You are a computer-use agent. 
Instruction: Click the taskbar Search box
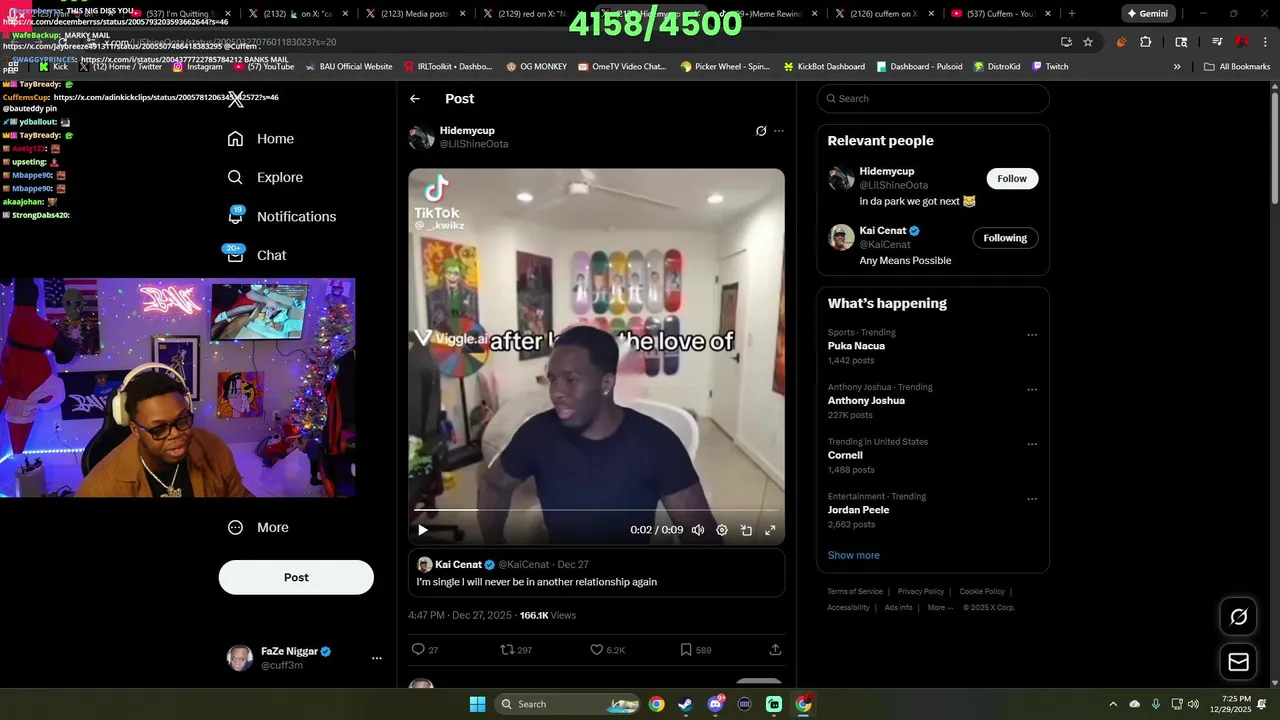[x=568, y=704]
